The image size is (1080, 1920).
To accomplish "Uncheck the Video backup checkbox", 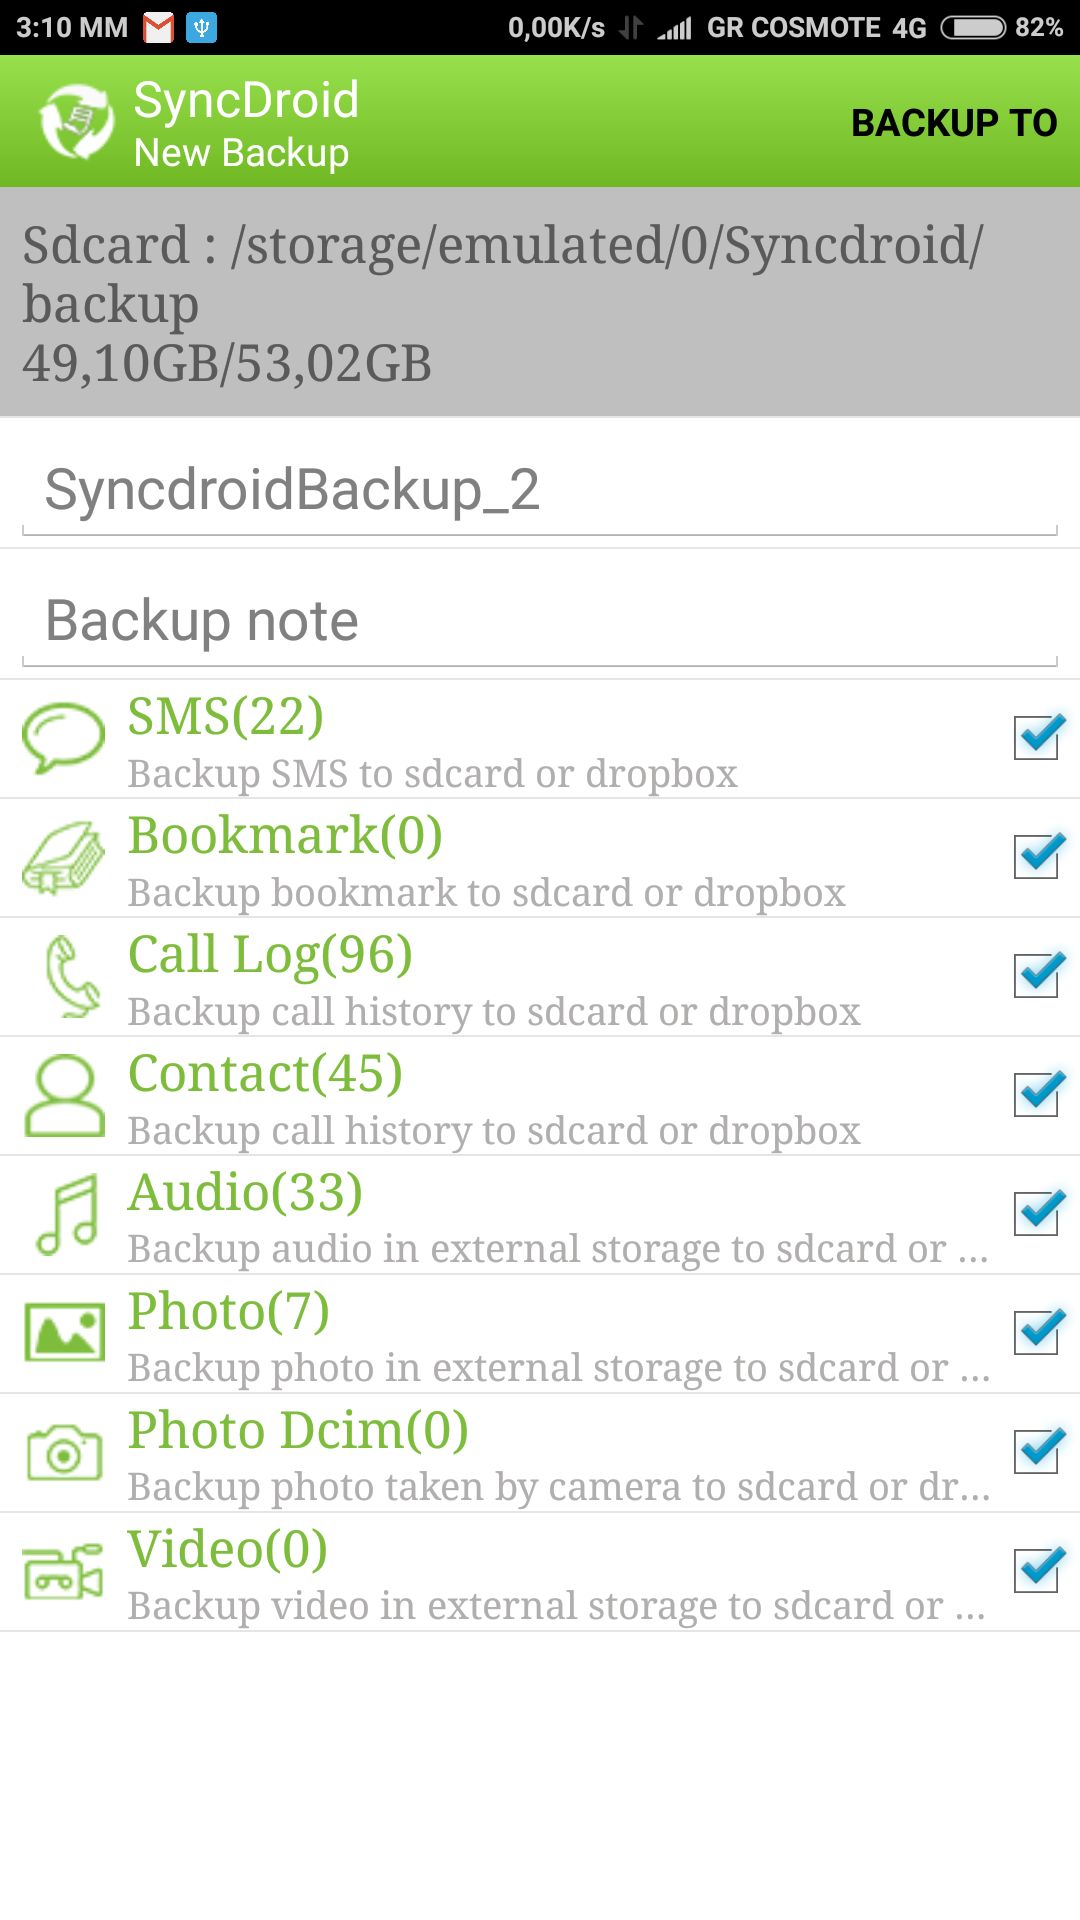I will tap(1037, 1571).
